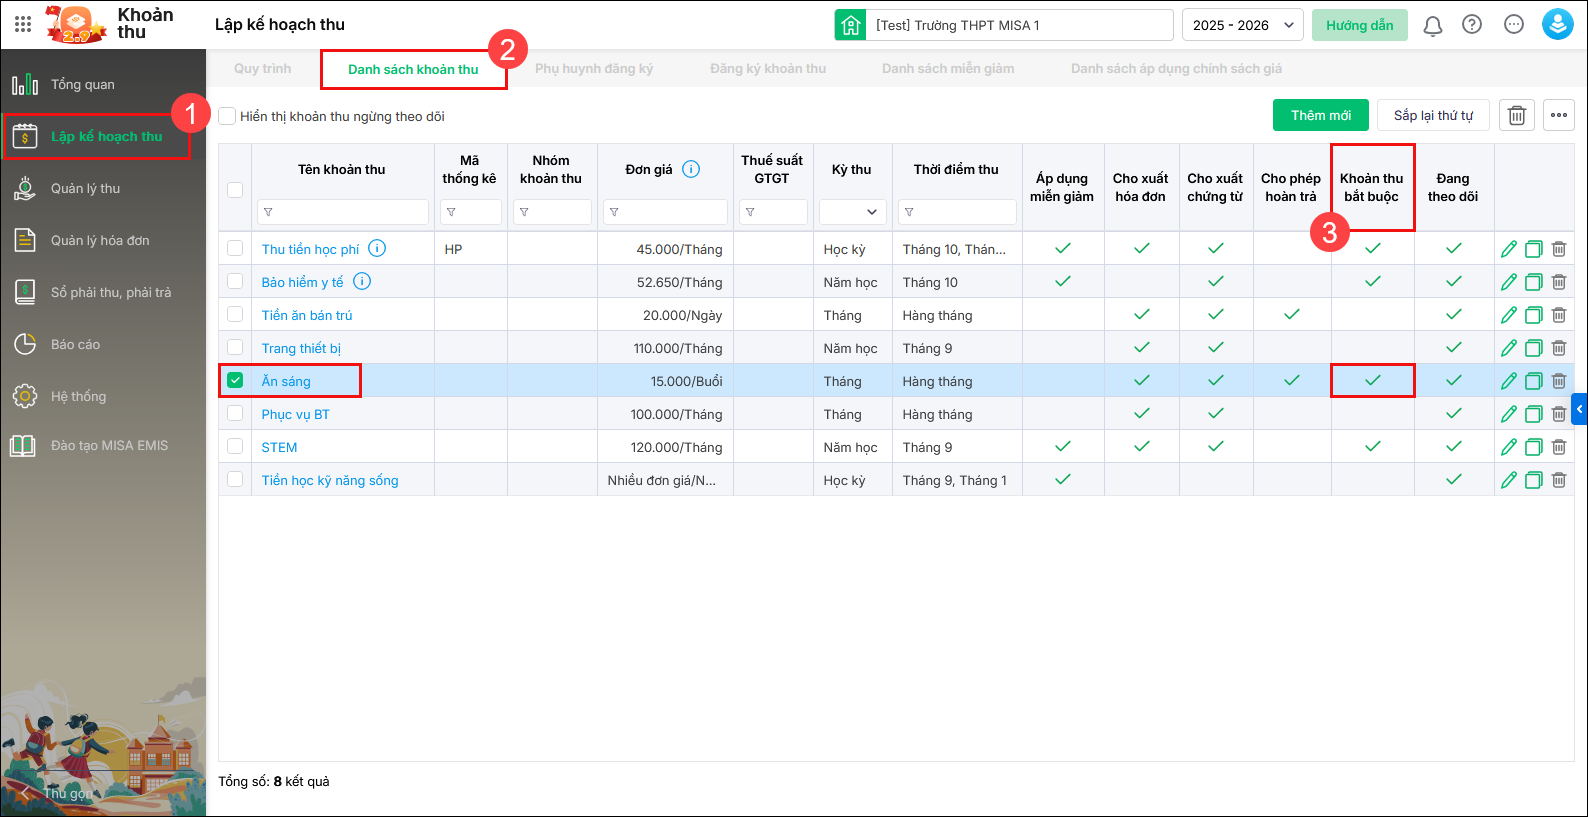Click the Thêm mới button

pos(1320,116)
